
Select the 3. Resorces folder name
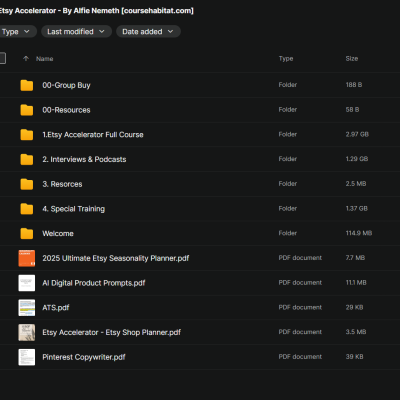pos(62,184)
